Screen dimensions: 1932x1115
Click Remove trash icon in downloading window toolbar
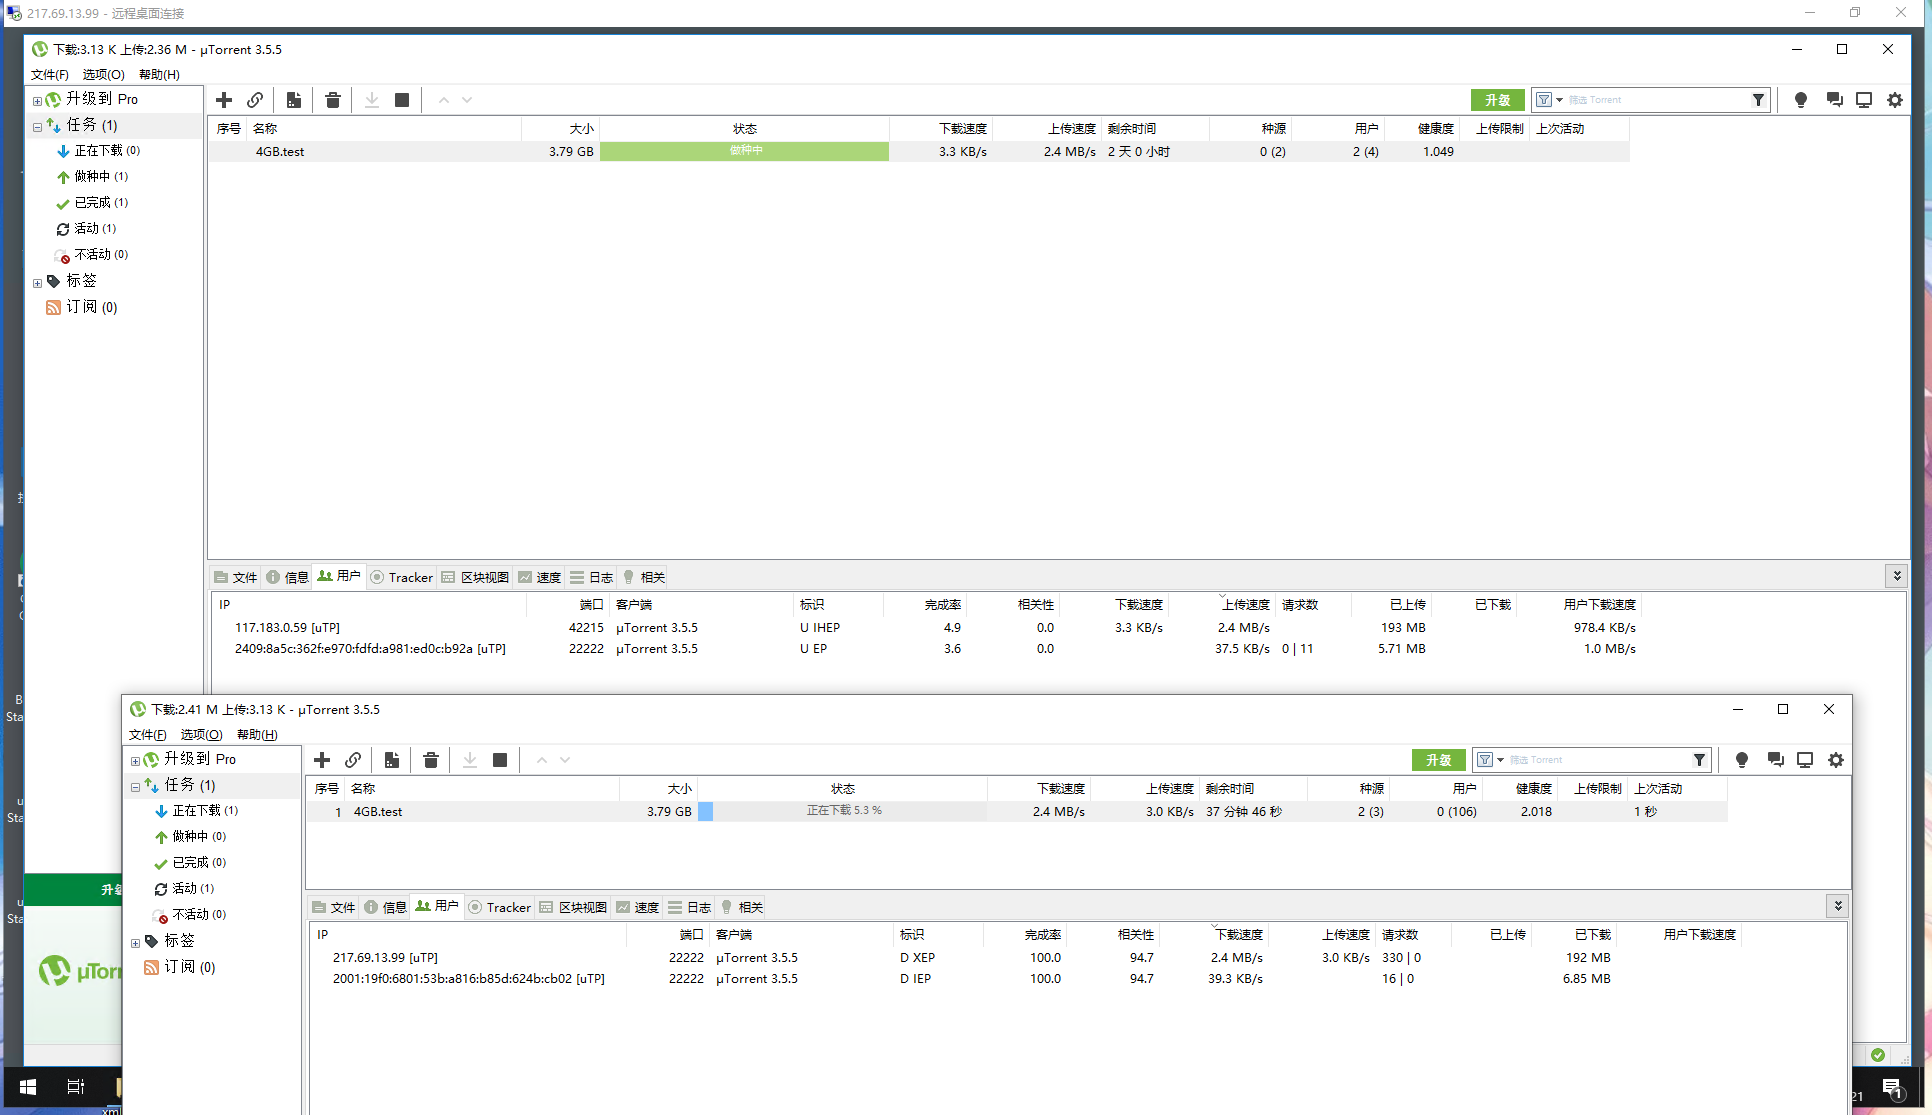click(x=431, y=760)
